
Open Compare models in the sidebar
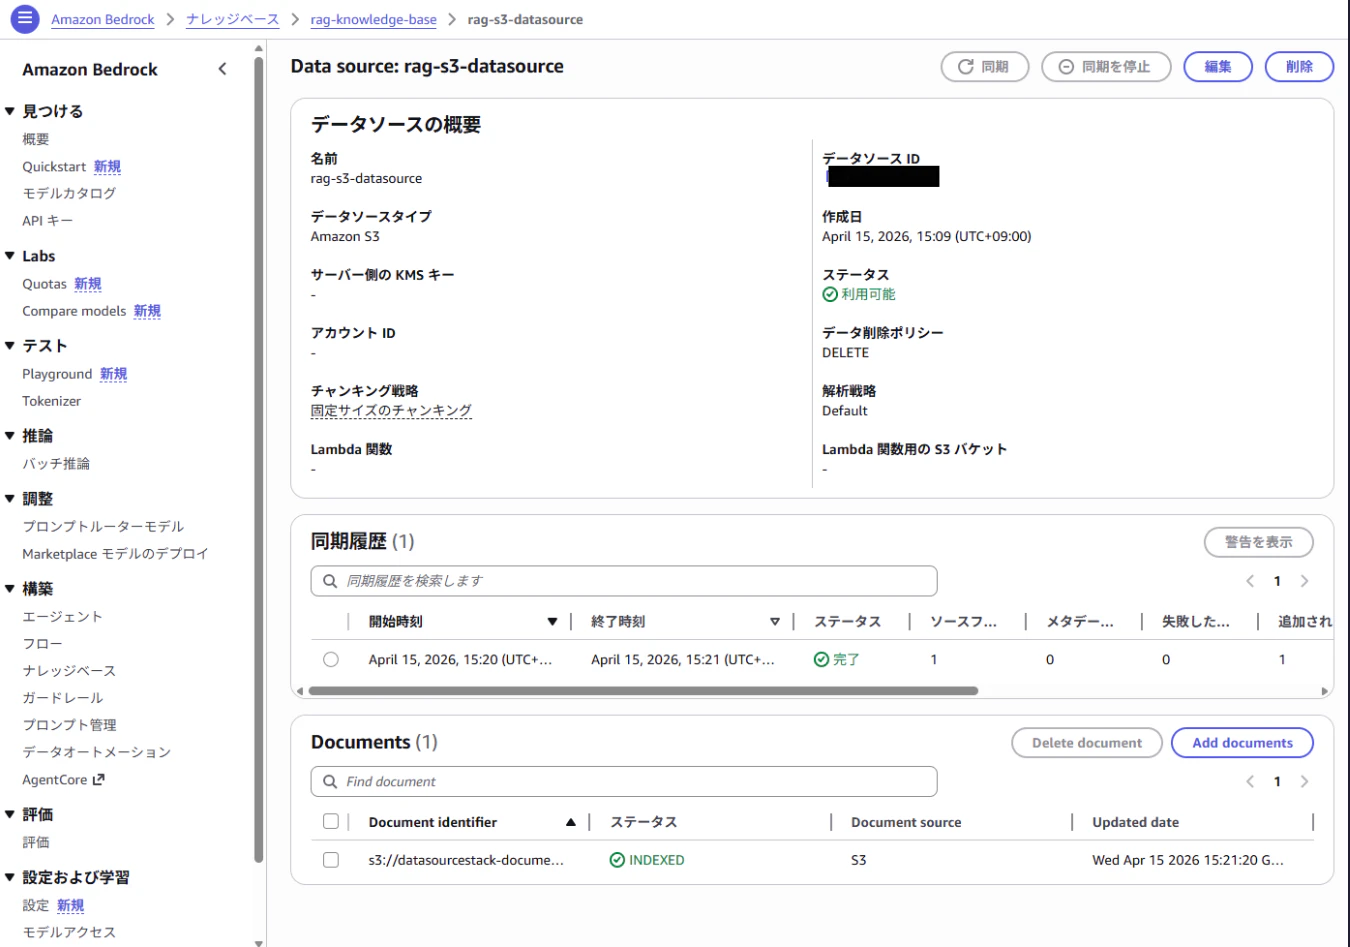coord(74,311)
